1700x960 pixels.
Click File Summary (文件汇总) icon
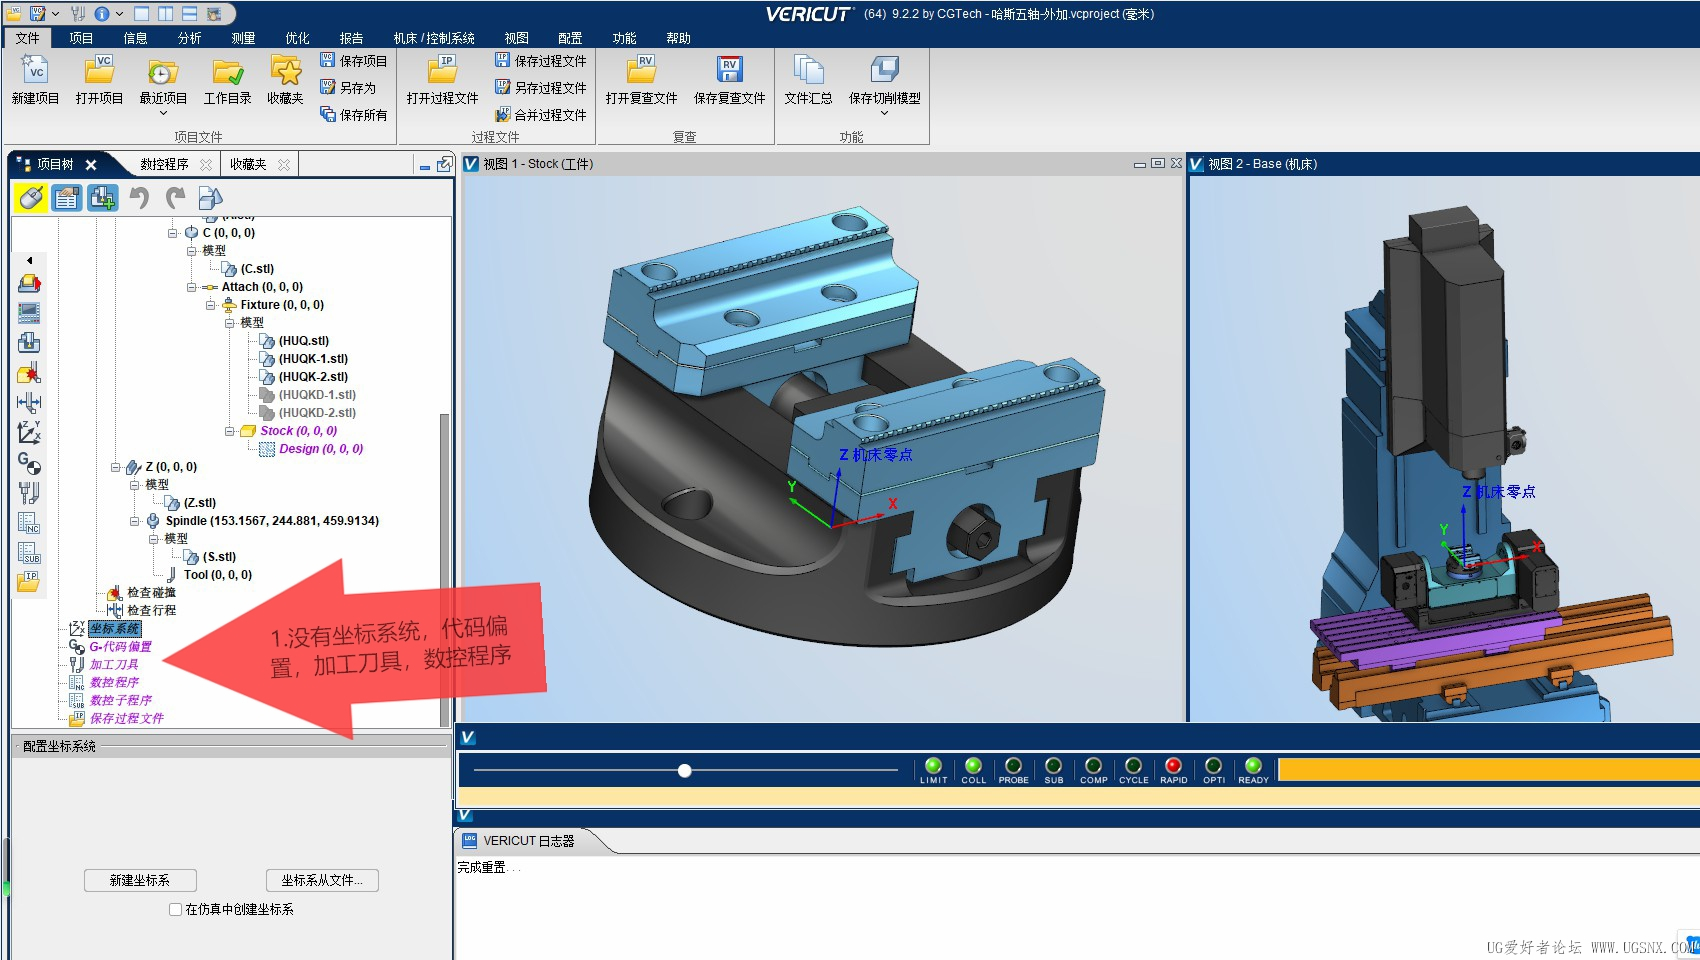tap(808, 71)
